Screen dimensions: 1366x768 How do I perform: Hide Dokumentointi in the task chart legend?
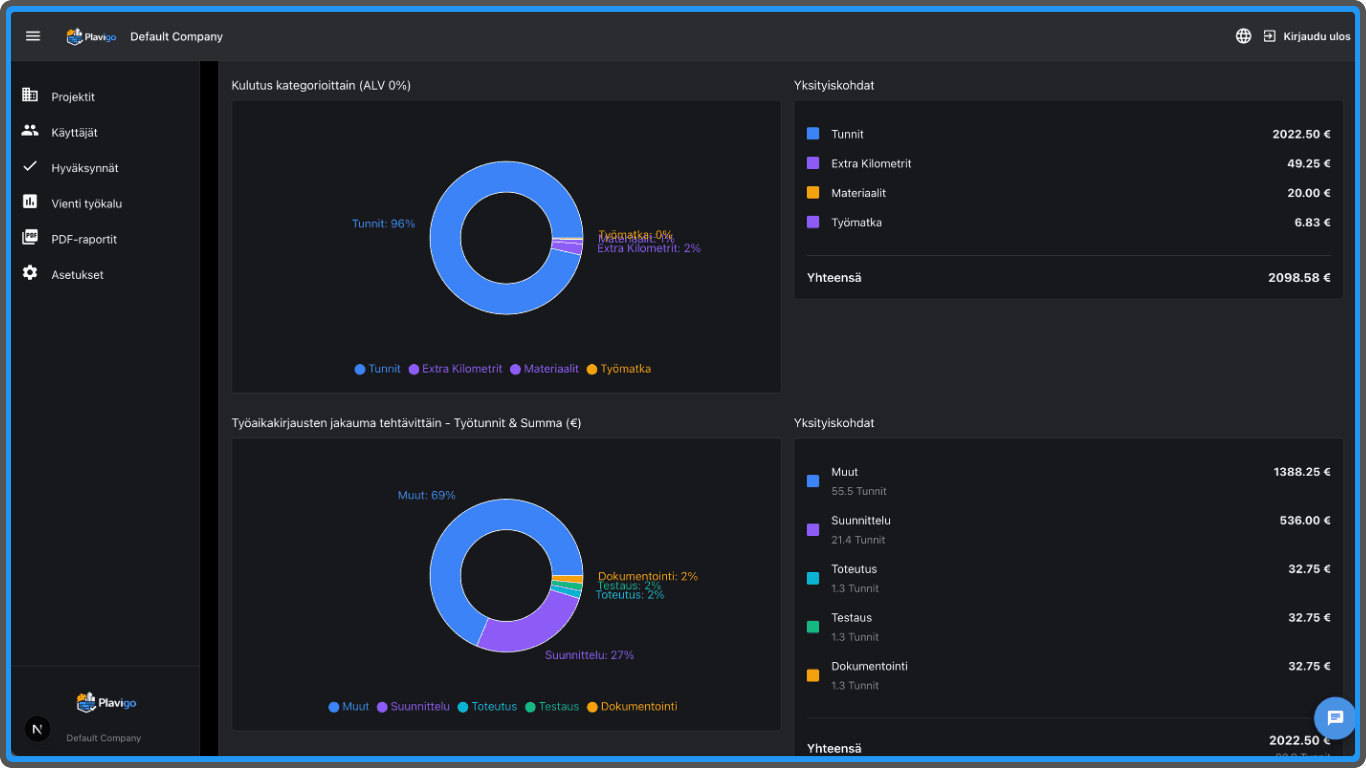pyautogui.click(x=631, y=707)
